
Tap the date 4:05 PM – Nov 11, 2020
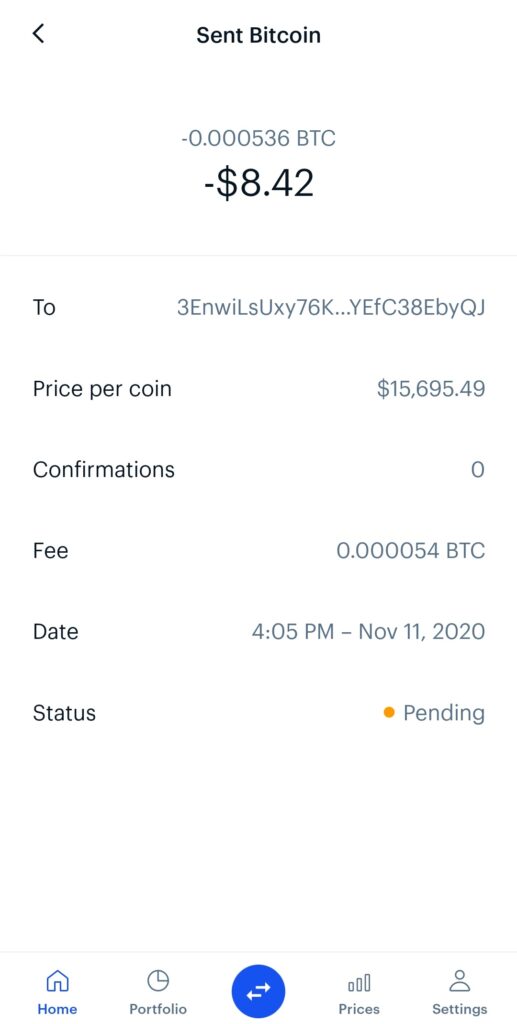[x=368, y=632]
